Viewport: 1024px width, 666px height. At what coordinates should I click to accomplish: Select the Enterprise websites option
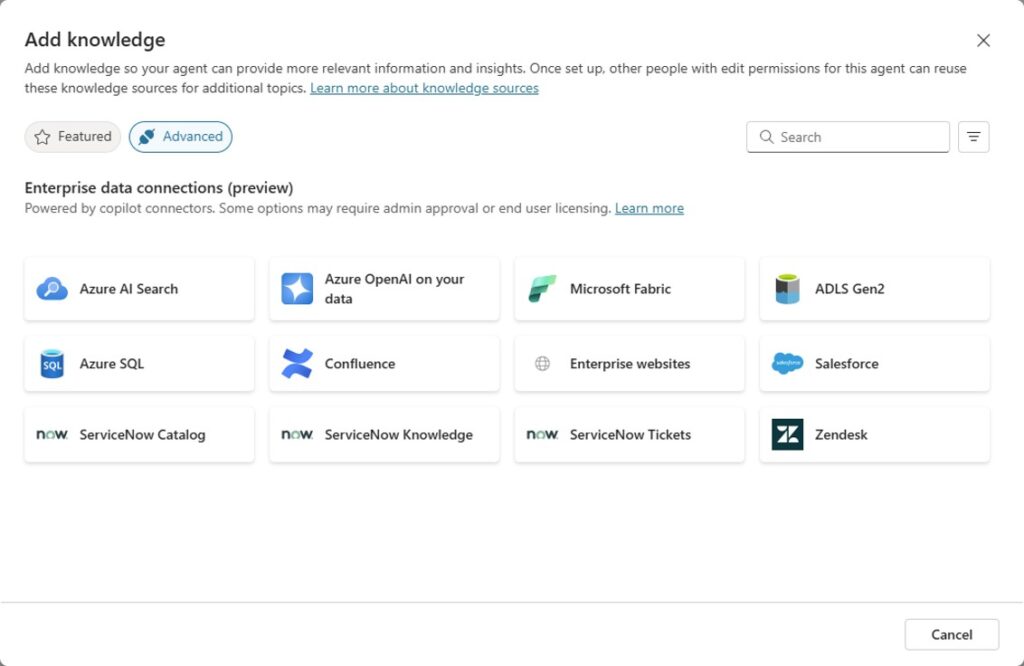pyautogui.click(x=629, y=363)
